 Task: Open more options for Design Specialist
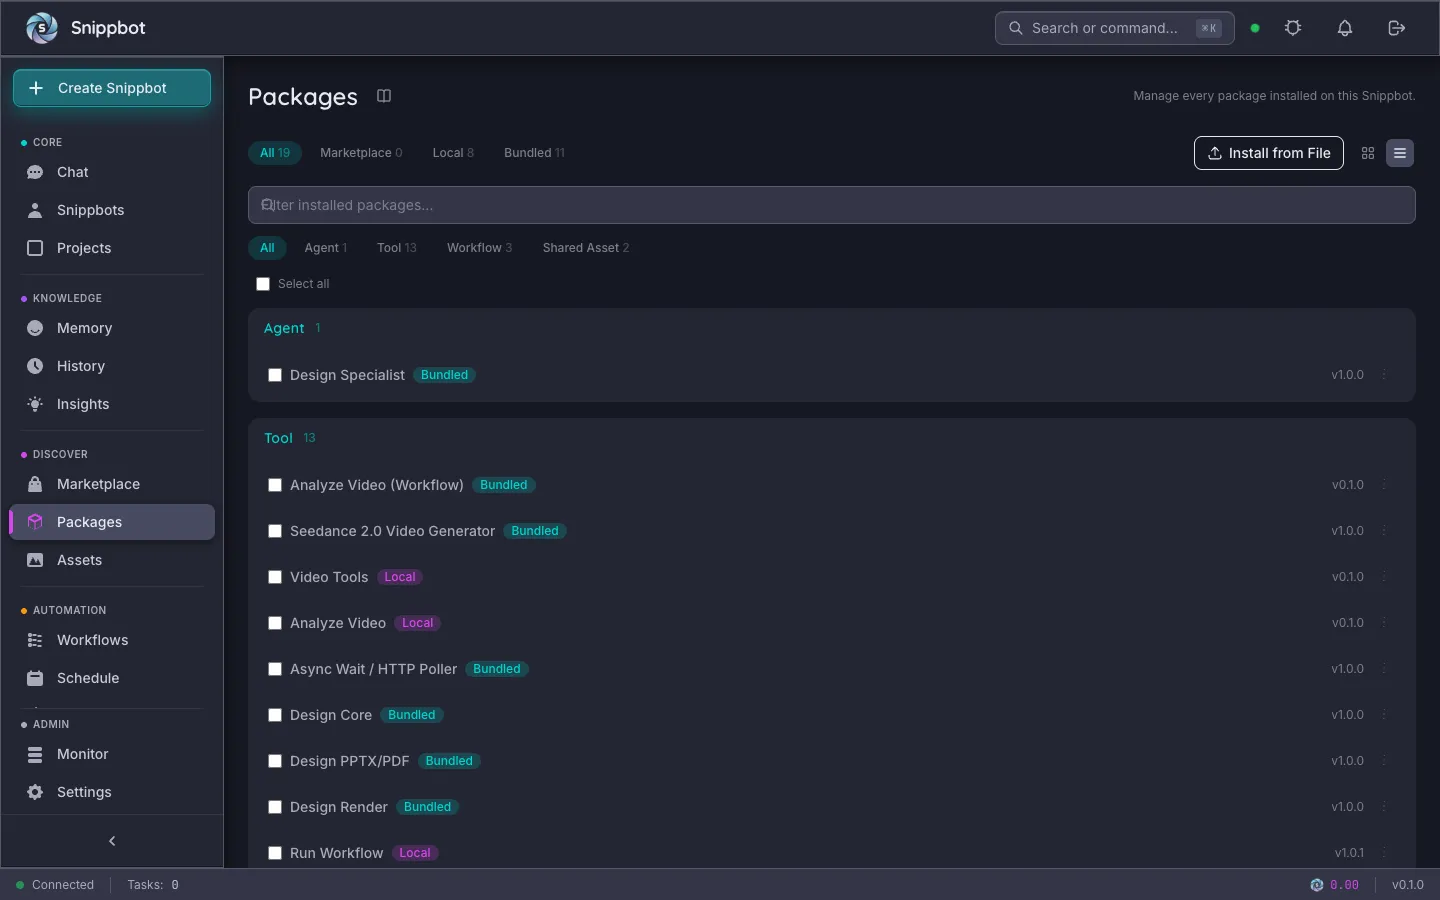point(1384,375)
